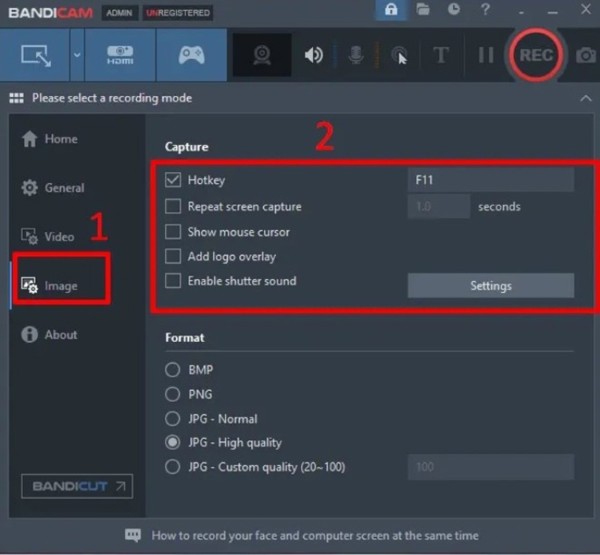Toggle the microphone icon

(356, 55)
